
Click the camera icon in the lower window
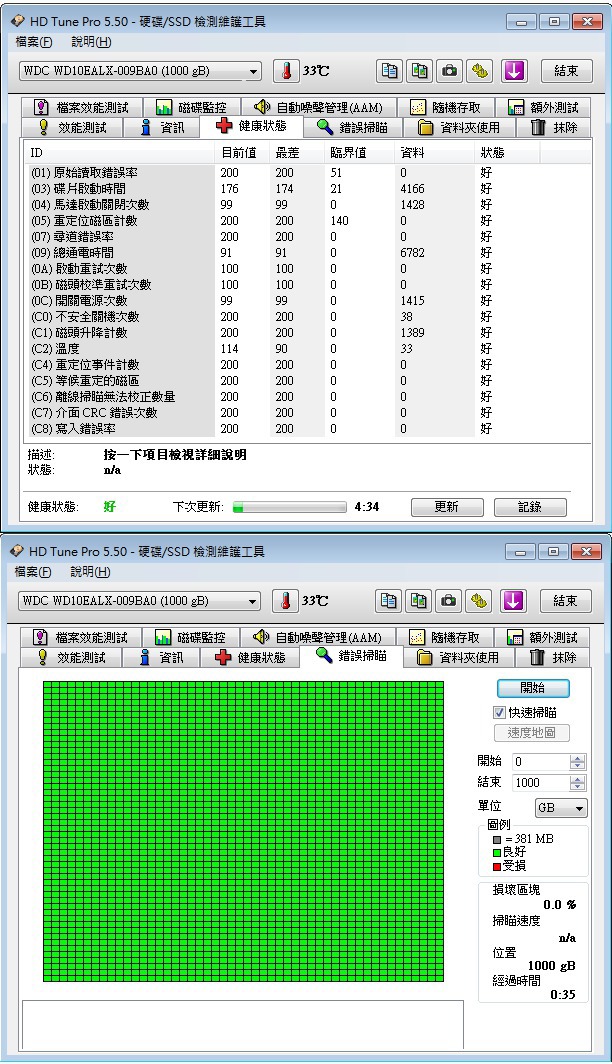(x=449, y=601)
